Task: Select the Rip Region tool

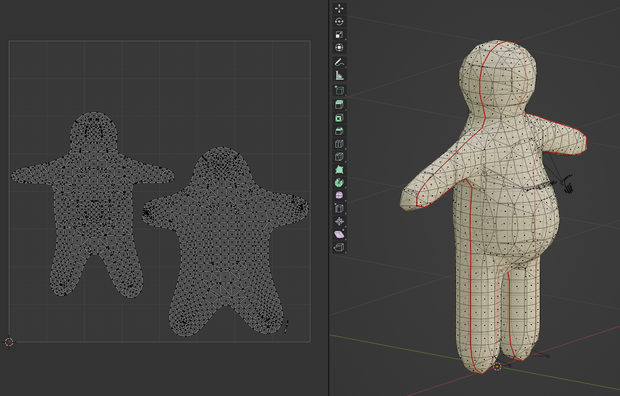Action: pos(339,248)
